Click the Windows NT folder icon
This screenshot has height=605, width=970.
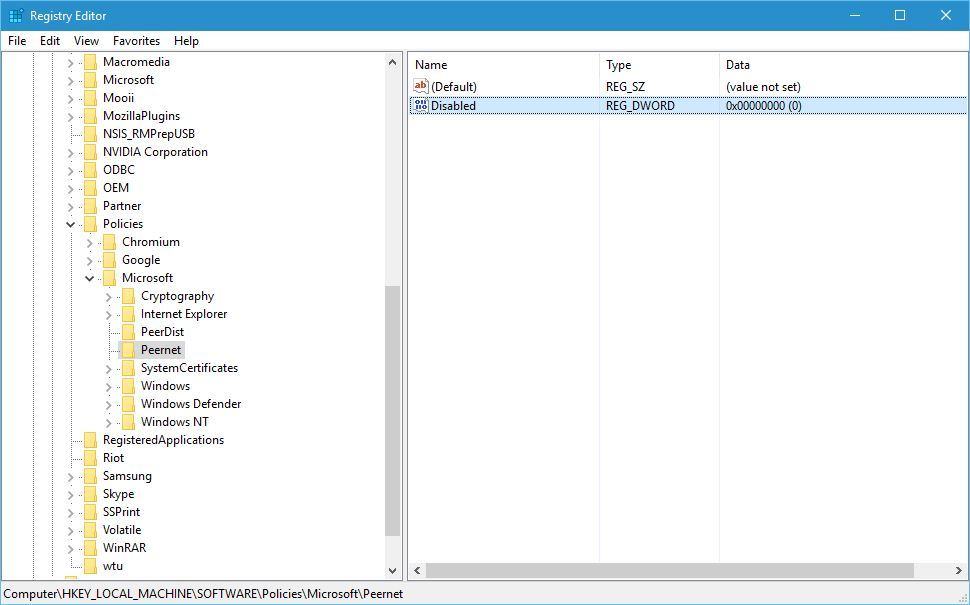[128, 422]
